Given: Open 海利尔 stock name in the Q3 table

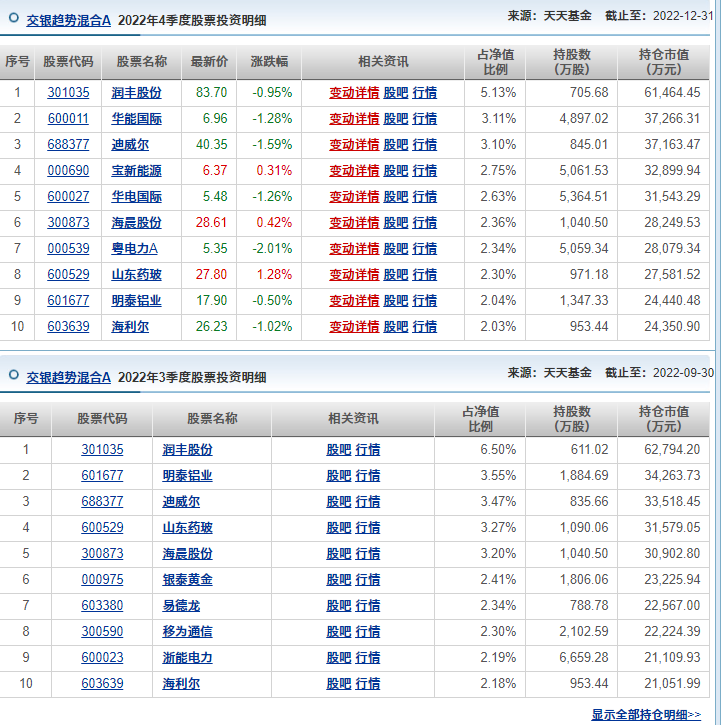Looking at the screenshot, I should pyautogui.click(x=181, y=683).
